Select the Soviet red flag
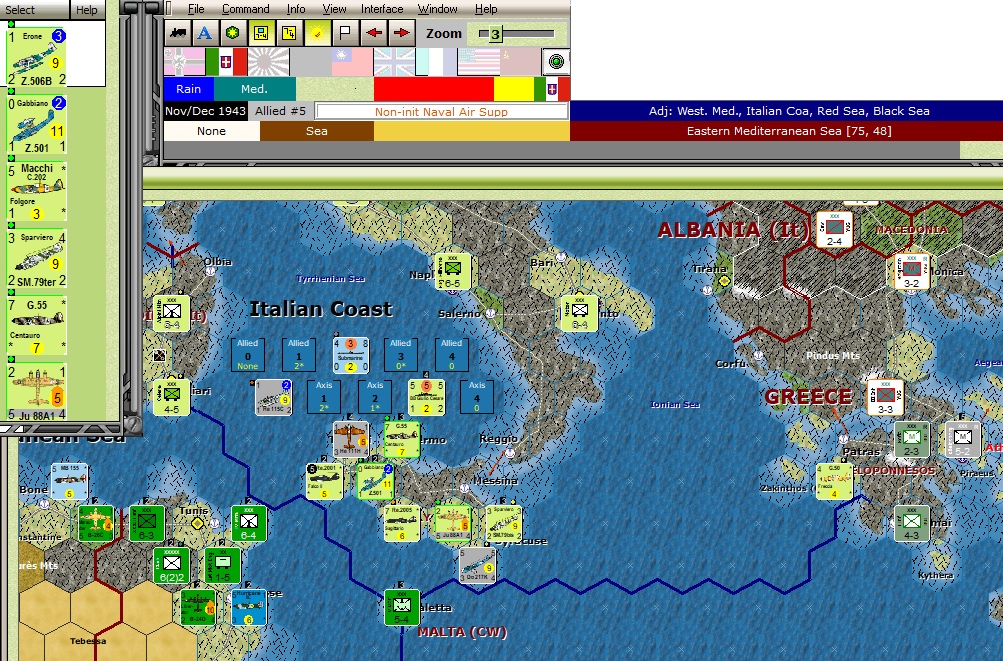Image resolution: width=1003 pixels, height=661 pixels. click(x=520, y=62)
